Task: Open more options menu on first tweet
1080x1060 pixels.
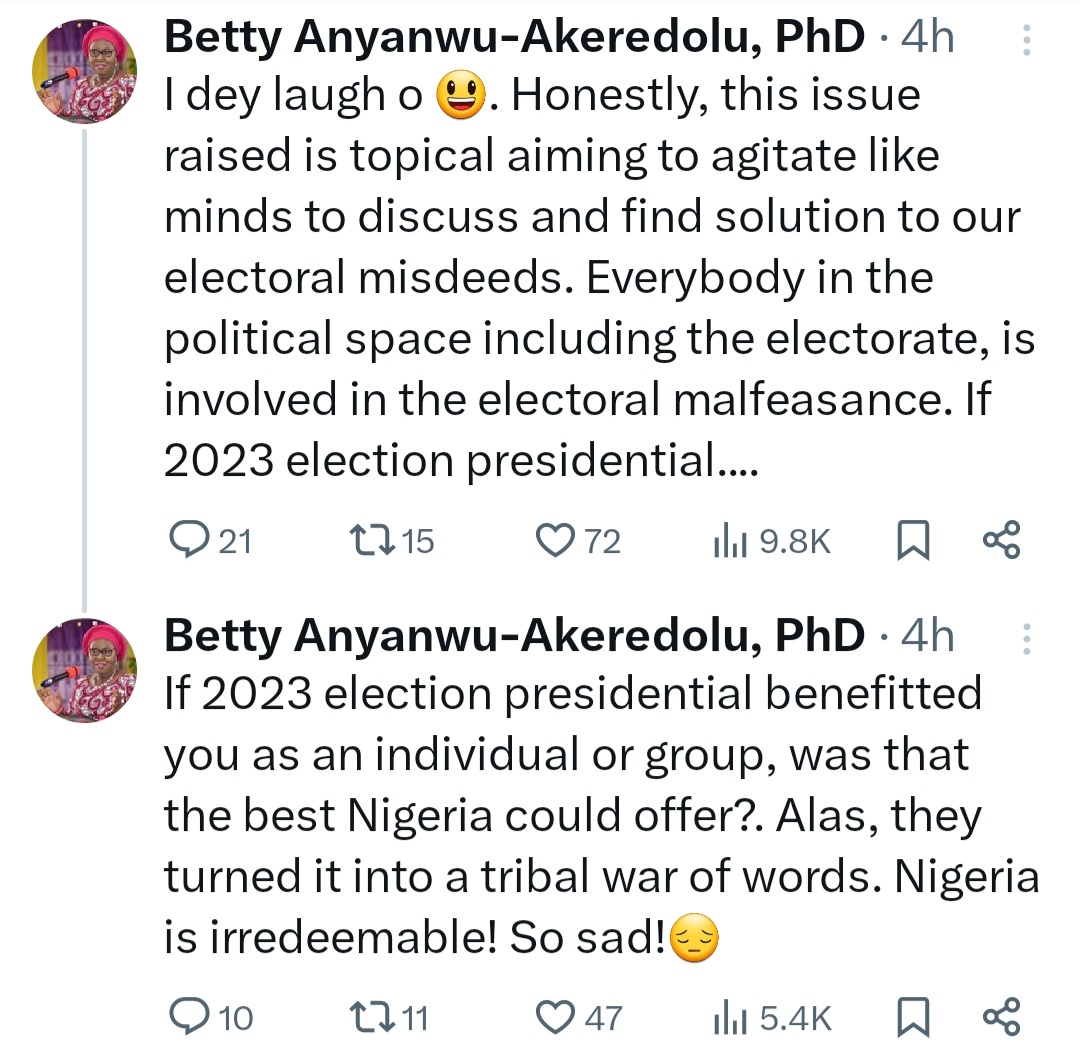Action: tap(1027, 39)
